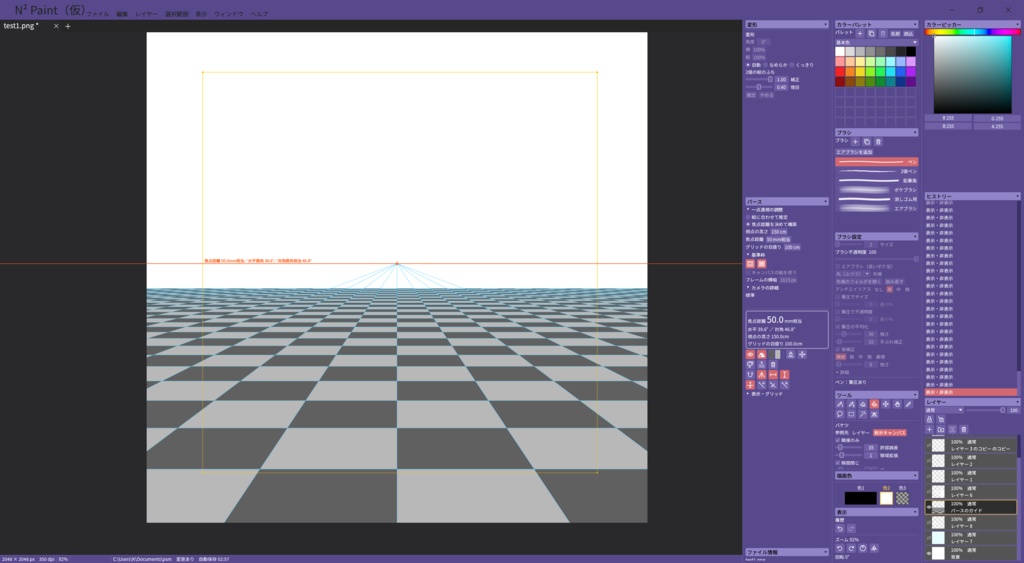Open the ファイル menu
The height and width of the screenshot is (563, 1024).
point(98,14)
